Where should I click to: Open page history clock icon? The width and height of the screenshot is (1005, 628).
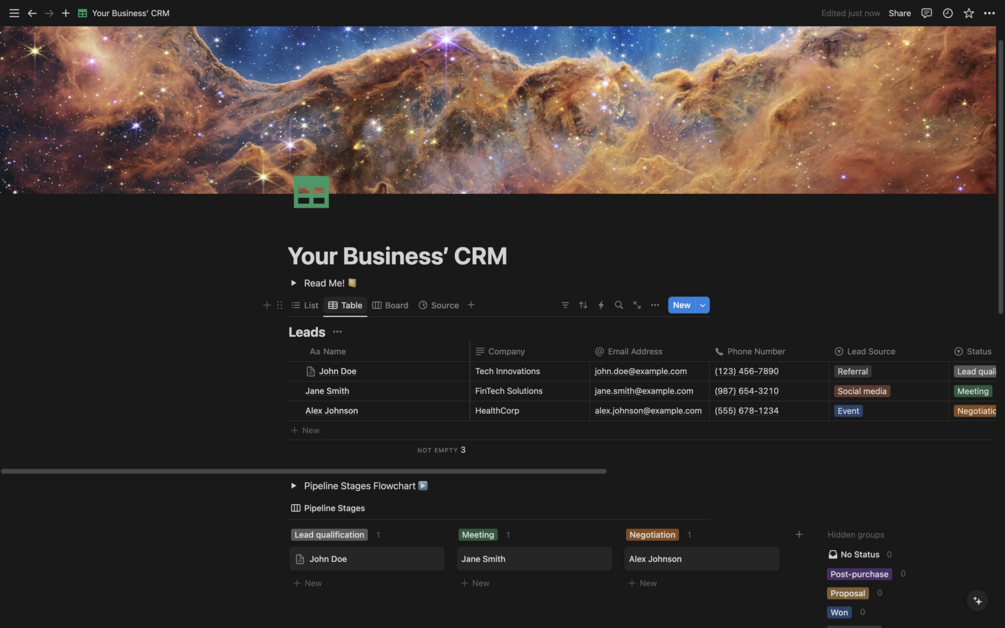(x=947, y=13)
